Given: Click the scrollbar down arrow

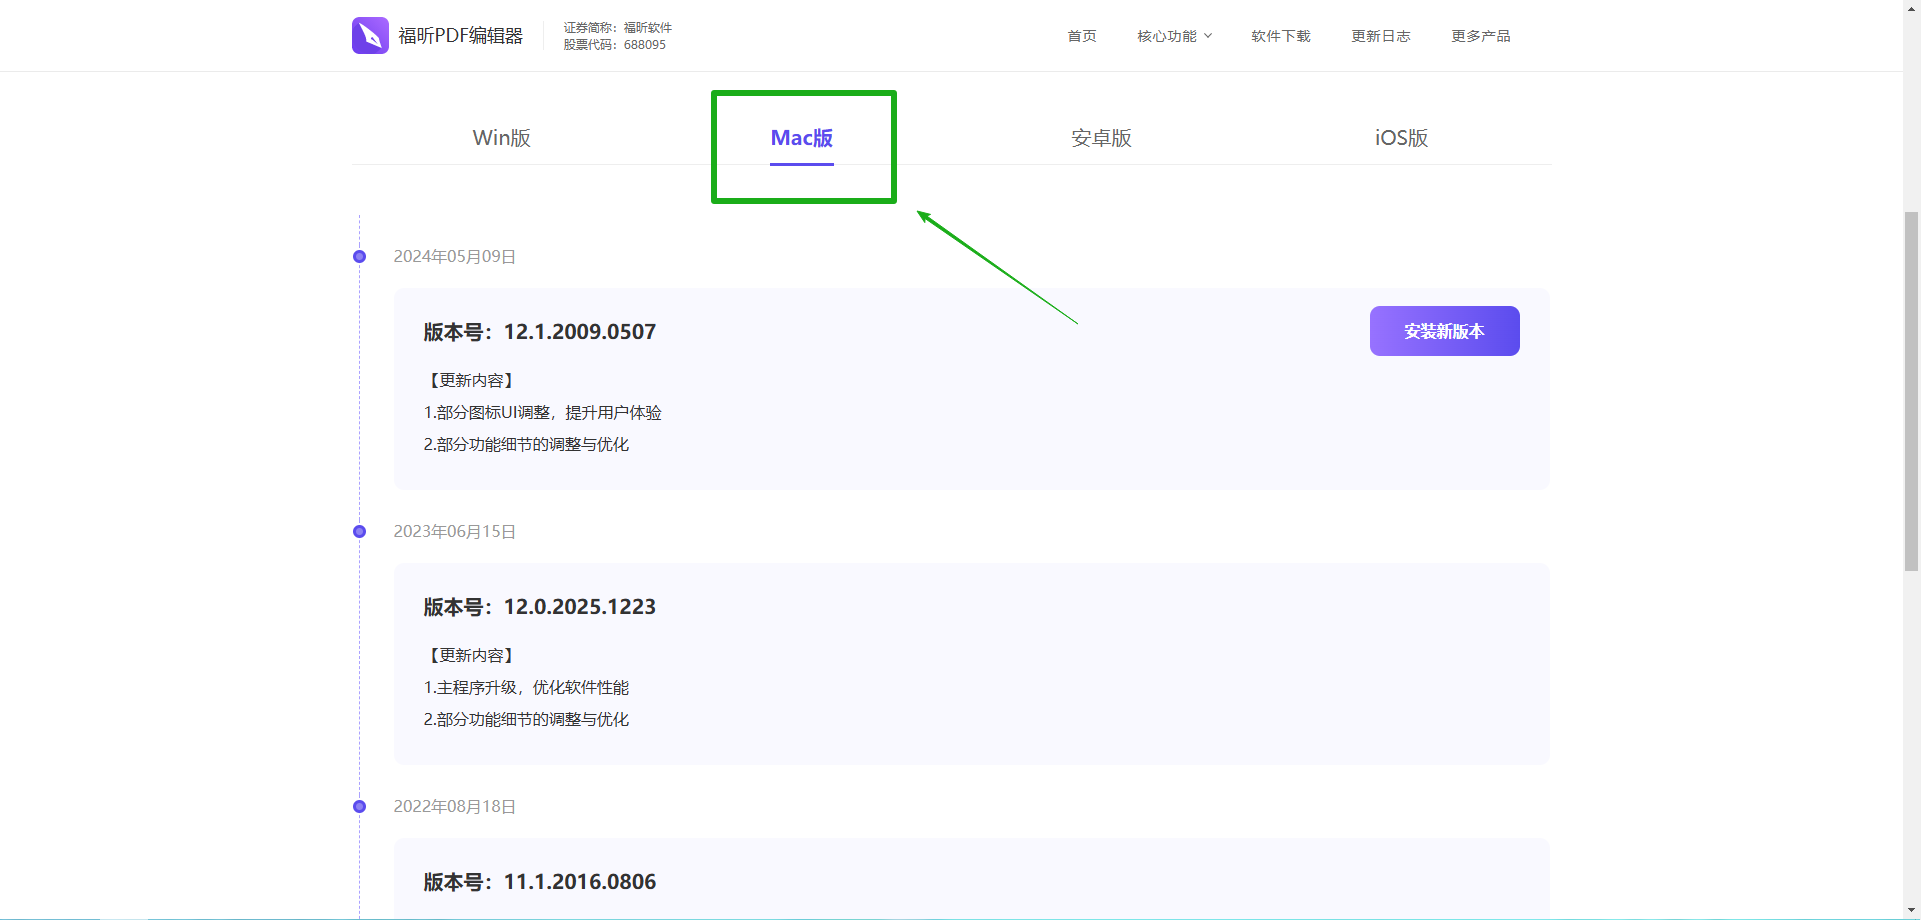Looking at the screenshot, I should coord(1911,911).
